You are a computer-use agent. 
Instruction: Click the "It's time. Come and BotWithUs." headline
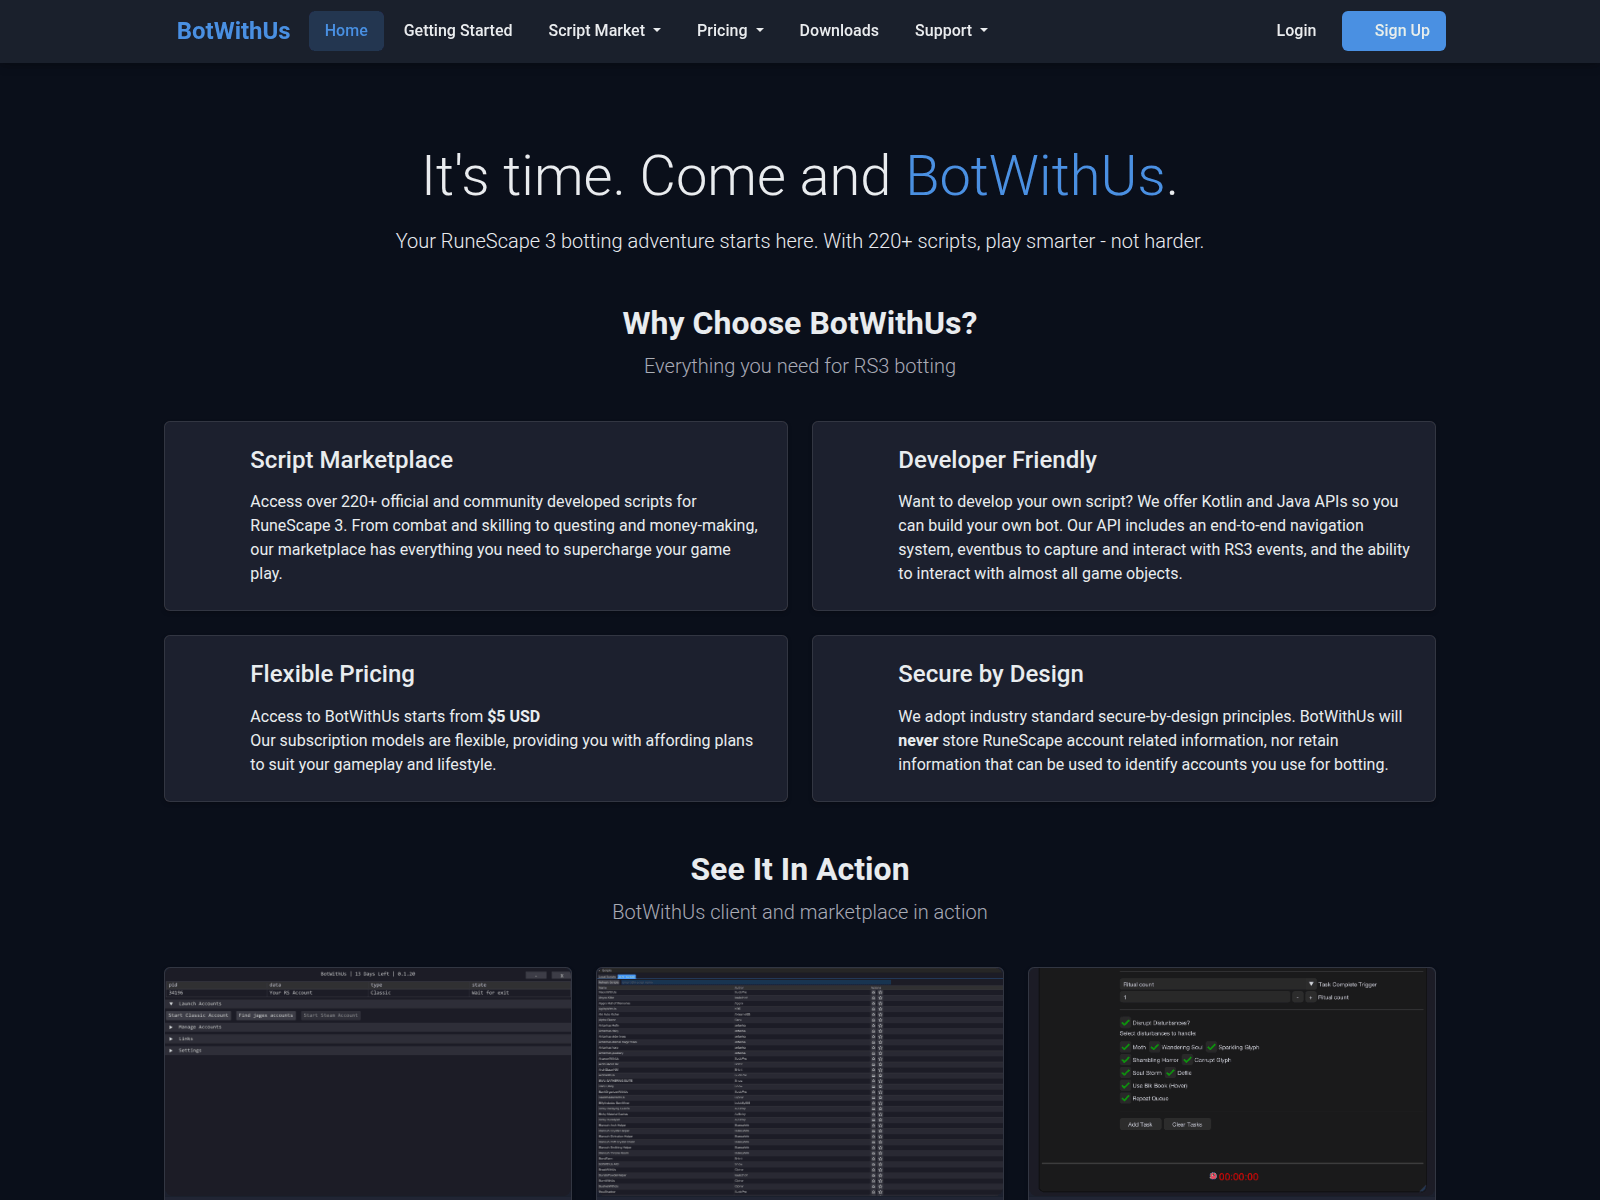800,176
